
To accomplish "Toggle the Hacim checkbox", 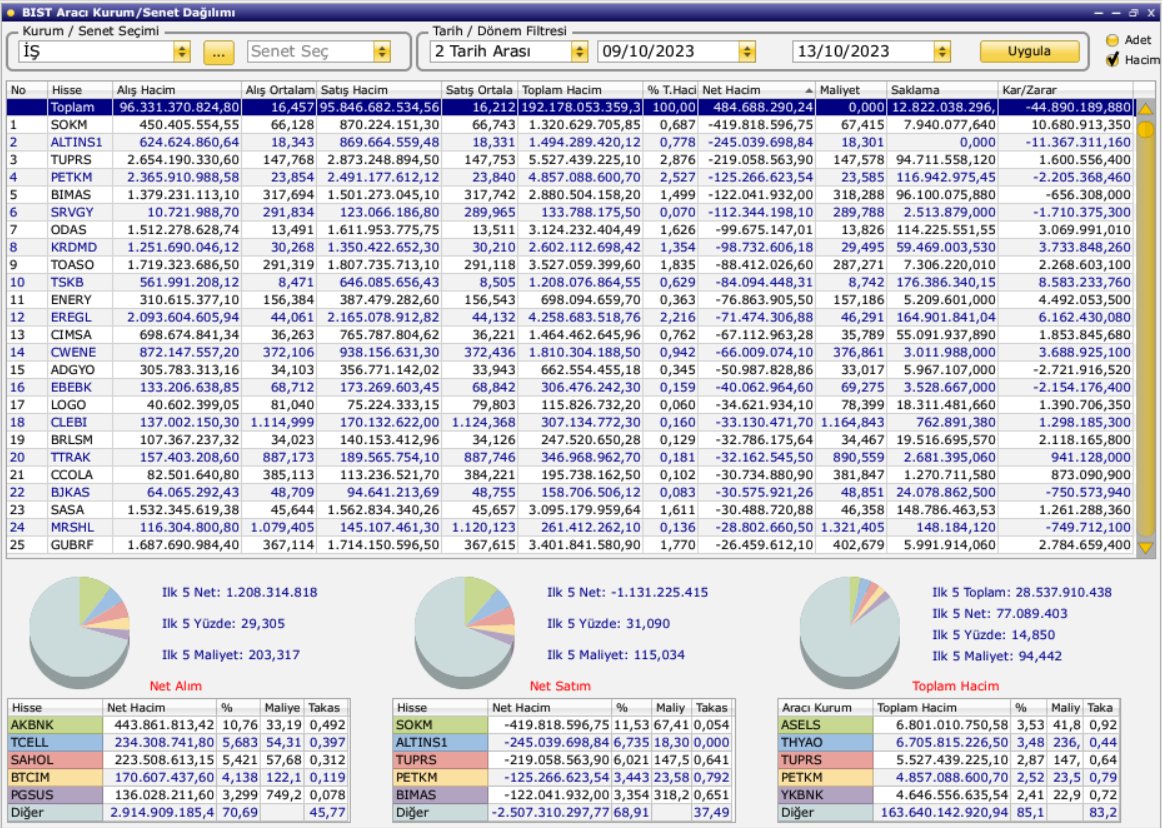I will point(1112,60).
